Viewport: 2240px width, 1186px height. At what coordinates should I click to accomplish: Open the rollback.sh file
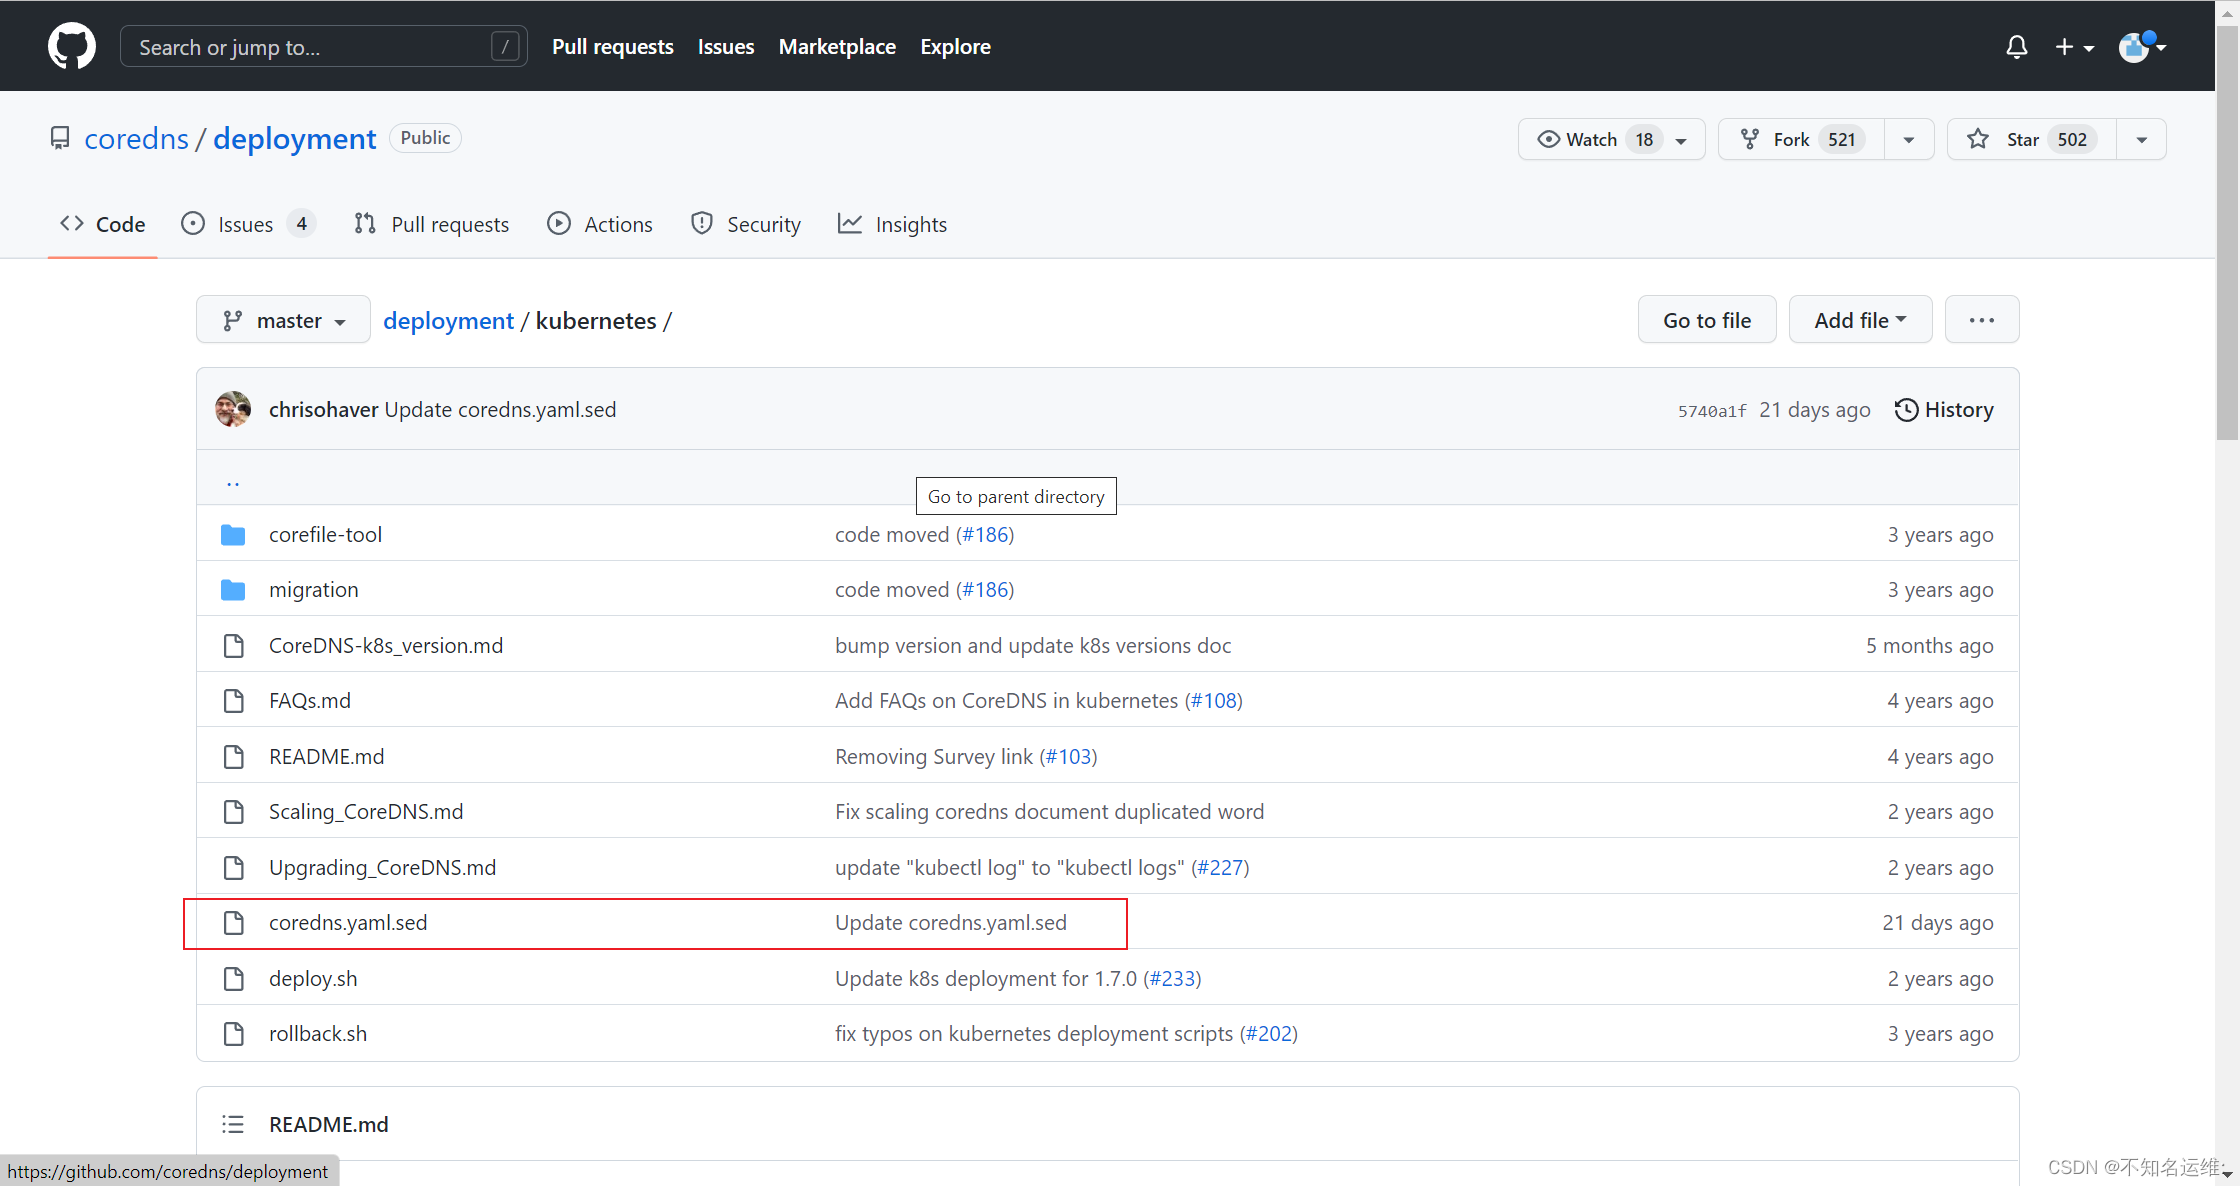318,1033
